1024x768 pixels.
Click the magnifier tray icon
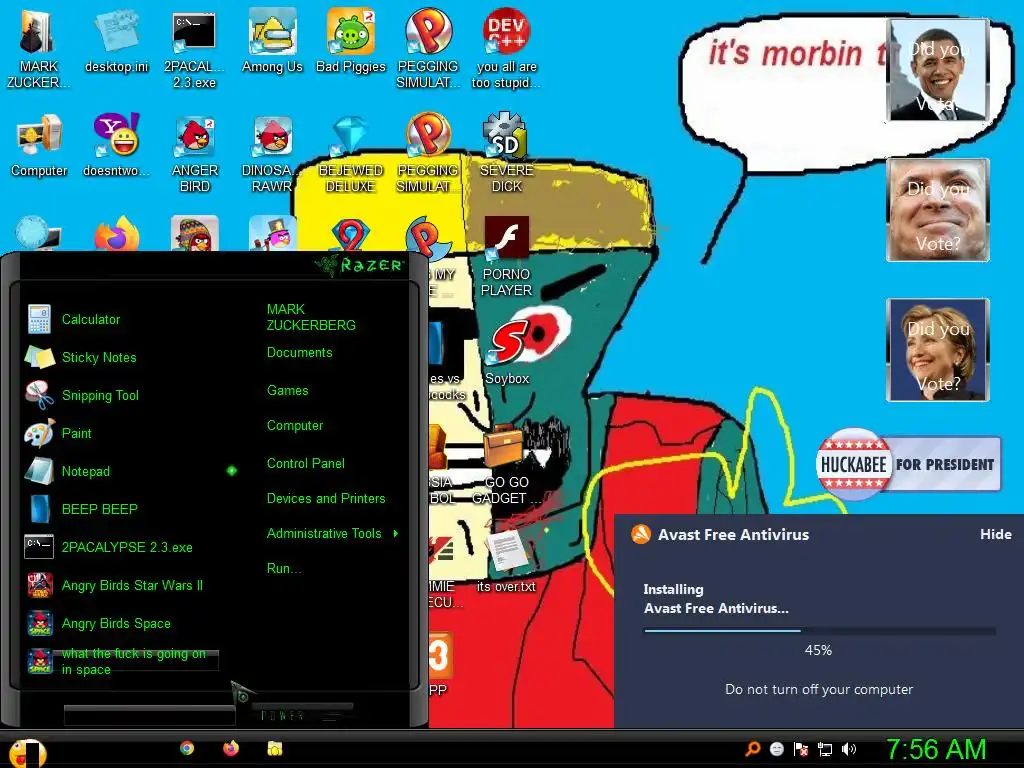coord(753,749)
